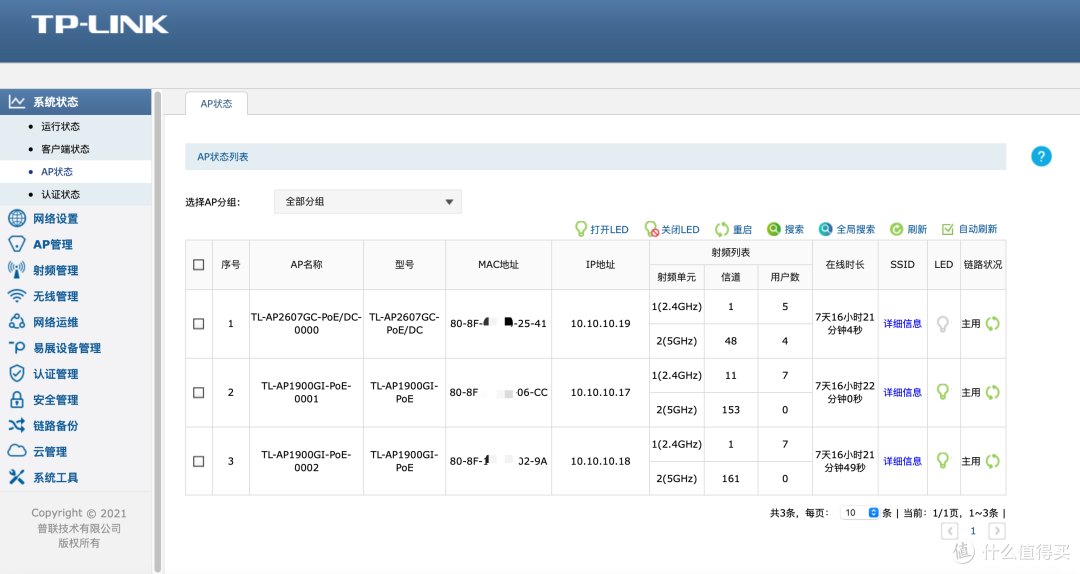The image size is (1080, 574).
Task: Click the AP管理 shield icon
Action: coord(17,244)
